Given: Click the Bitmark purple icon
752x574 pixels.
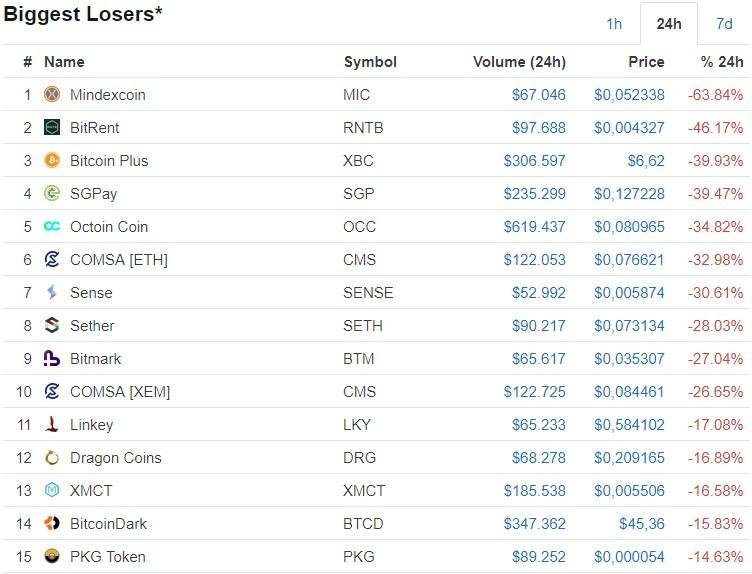Looking at the screenshot, I should click(x=52, y=359).
